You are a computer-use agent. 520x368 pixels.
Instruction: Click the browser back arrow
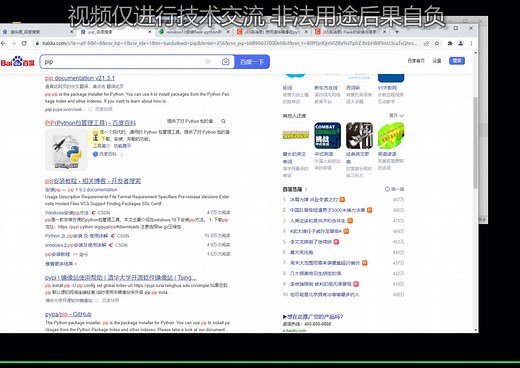coord(3,43)
